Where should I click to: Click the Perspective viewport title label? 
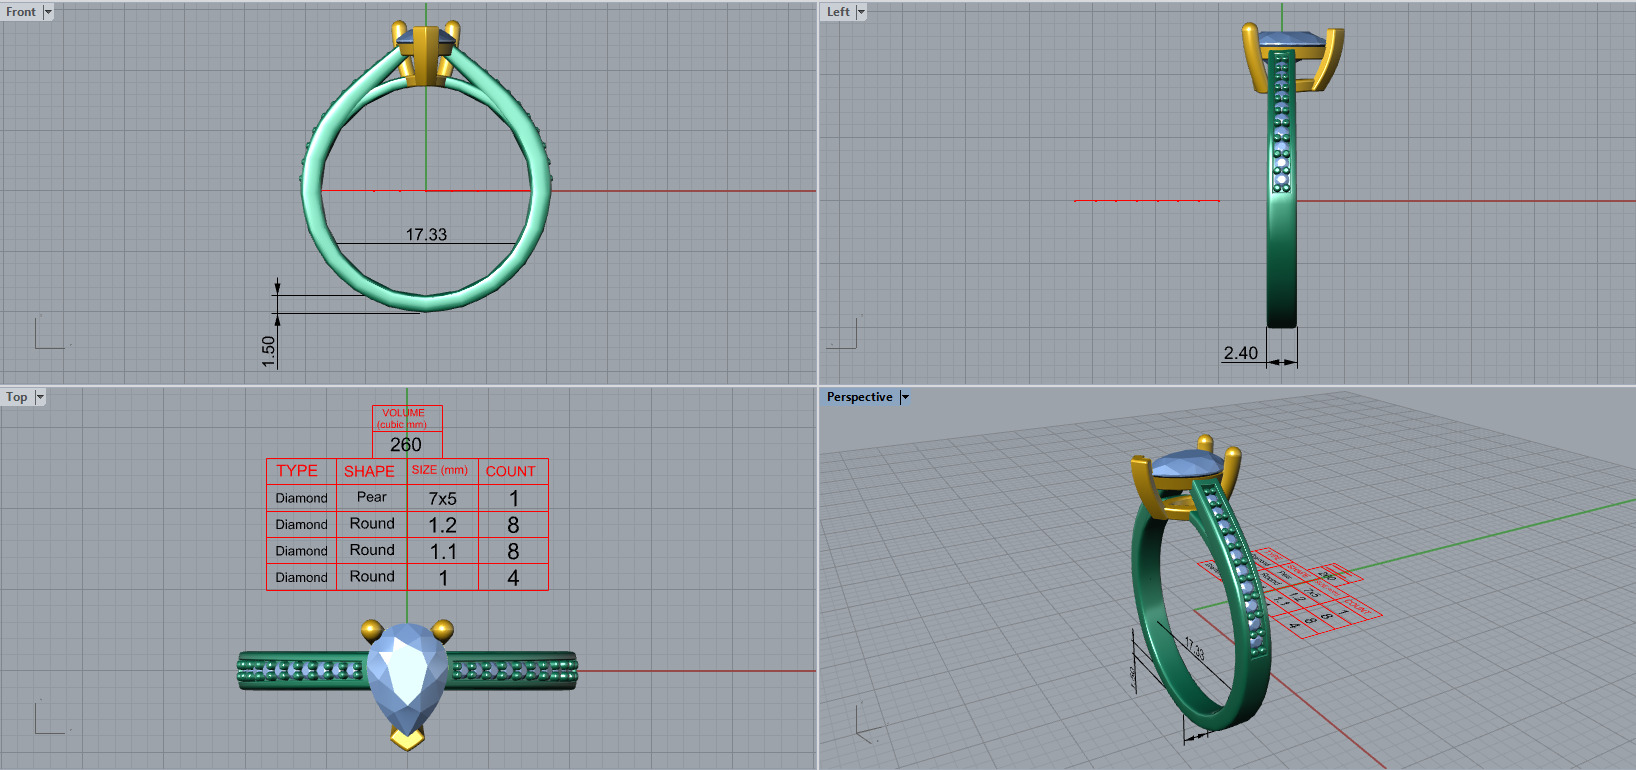(860, 397)
